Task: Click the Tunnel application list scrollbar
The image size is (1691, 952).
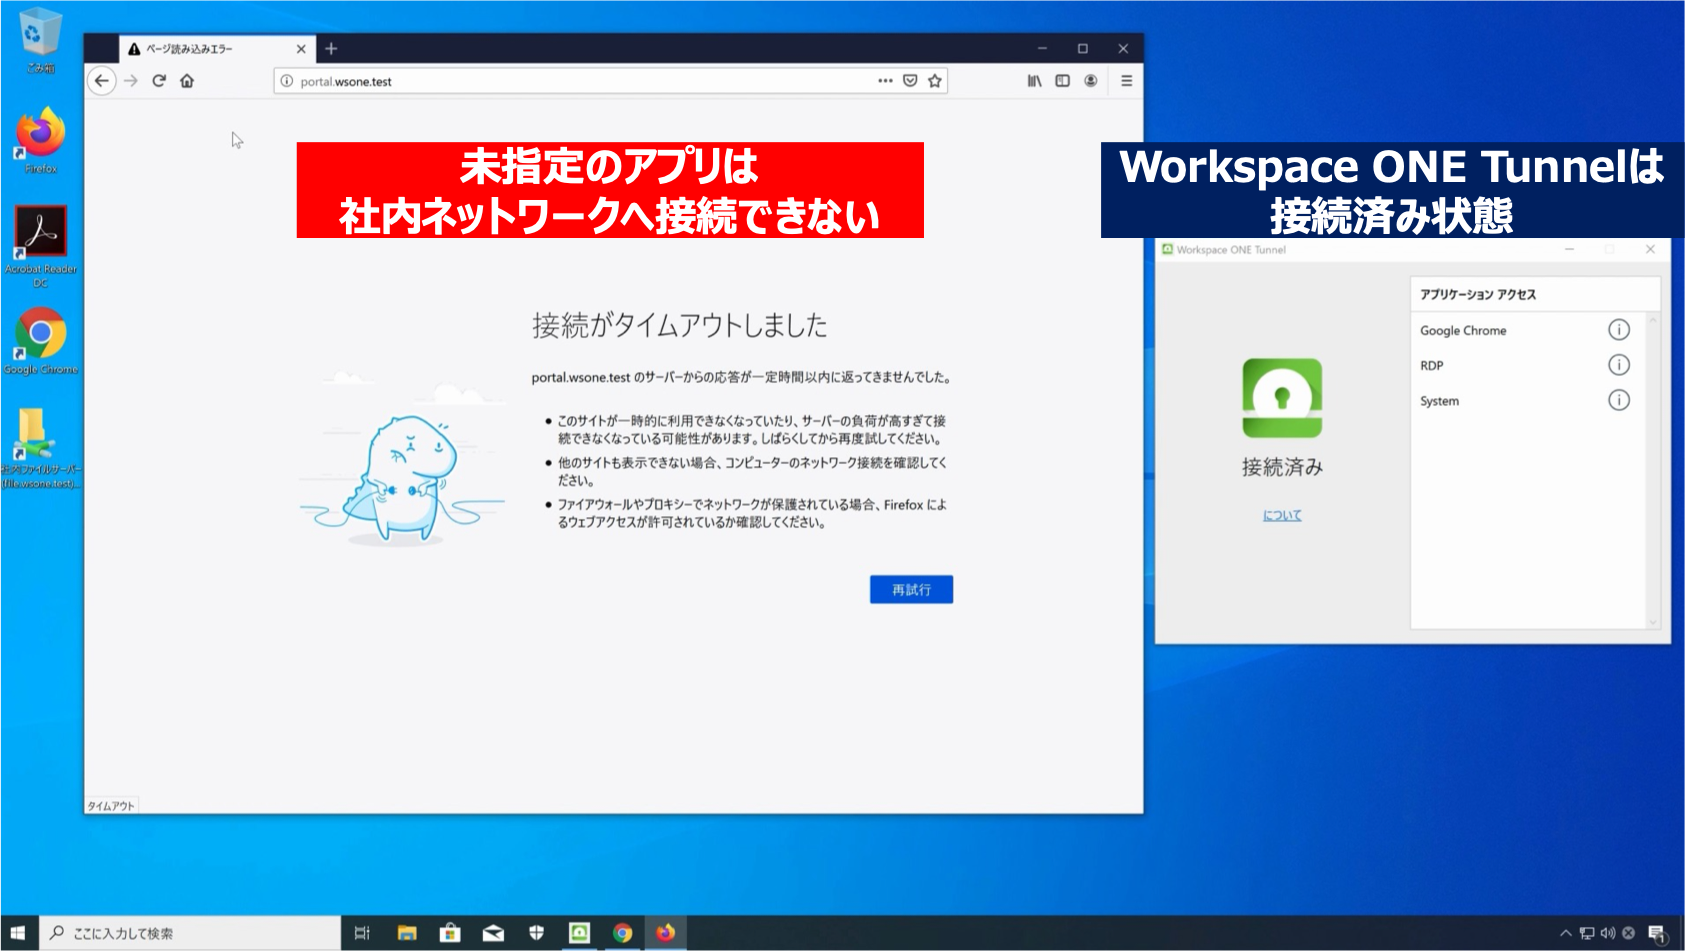Action: tap(1653, 470)
